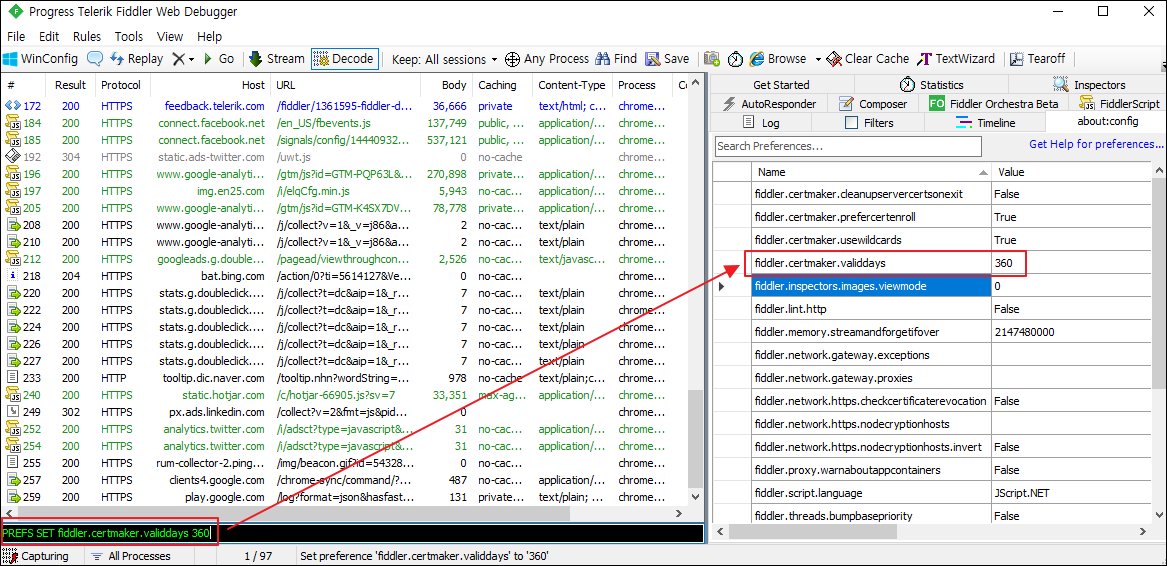
Task: Click the comment speech bubble icon
Action: 95,59
